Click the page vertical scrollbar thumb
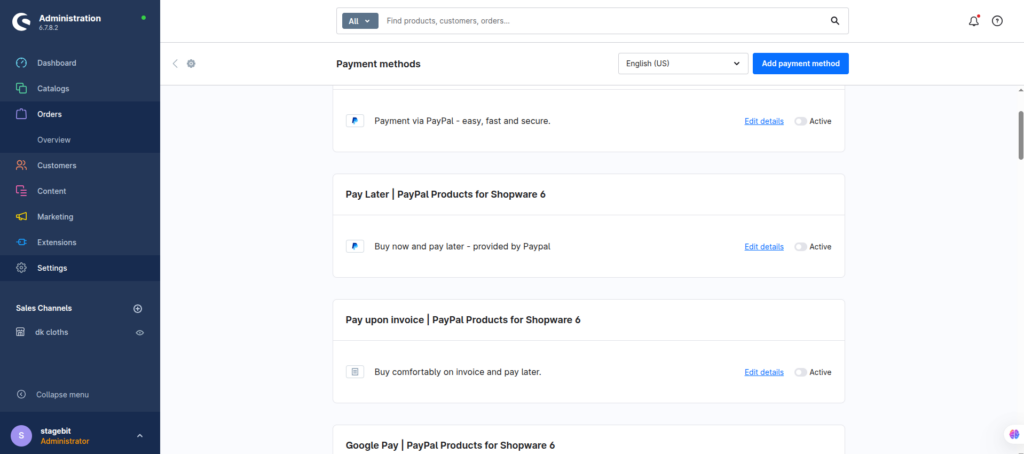 tap(1021, 135)
